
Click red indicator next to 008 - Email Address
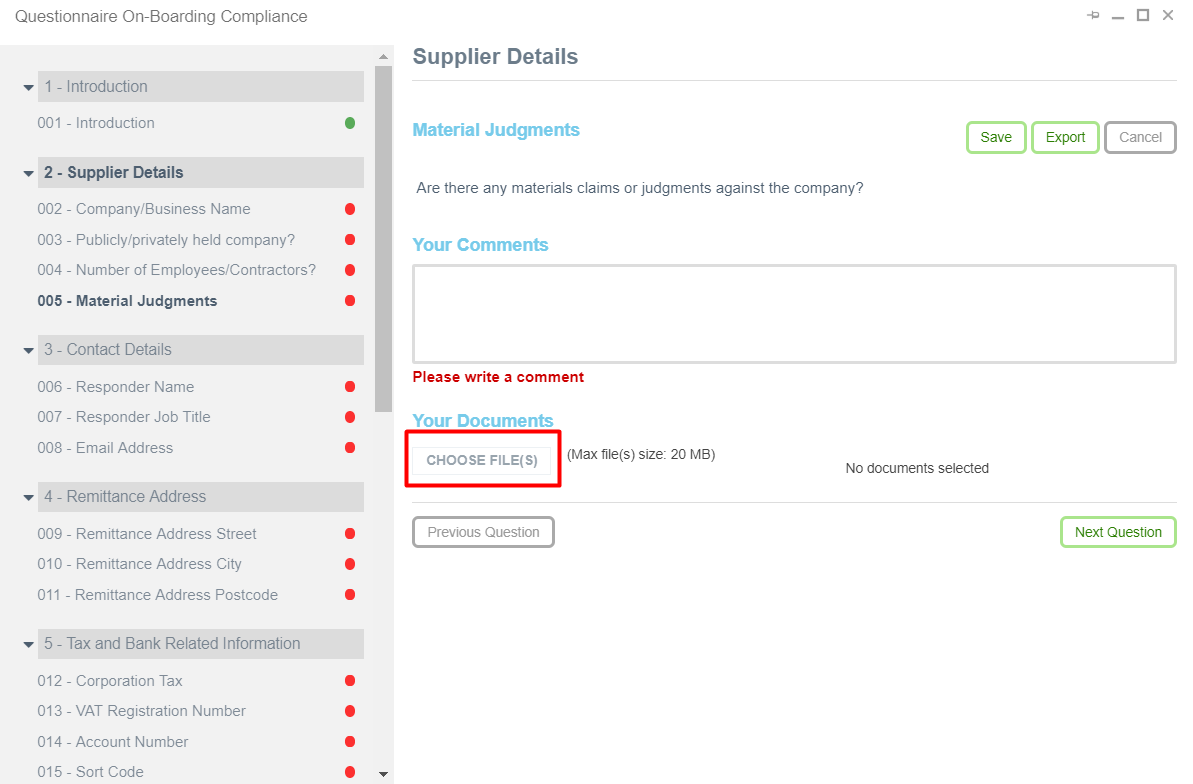click(349, 447)
